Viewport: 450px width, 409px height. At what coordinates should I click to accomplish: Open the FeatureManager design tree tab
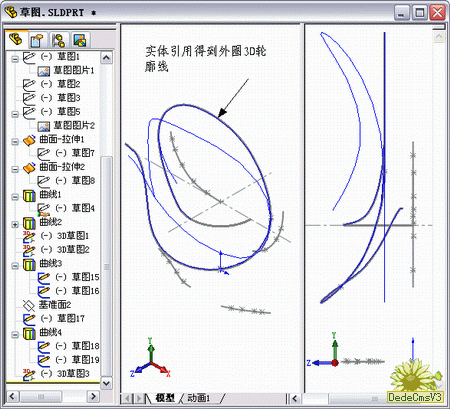(x=15, y=40)
